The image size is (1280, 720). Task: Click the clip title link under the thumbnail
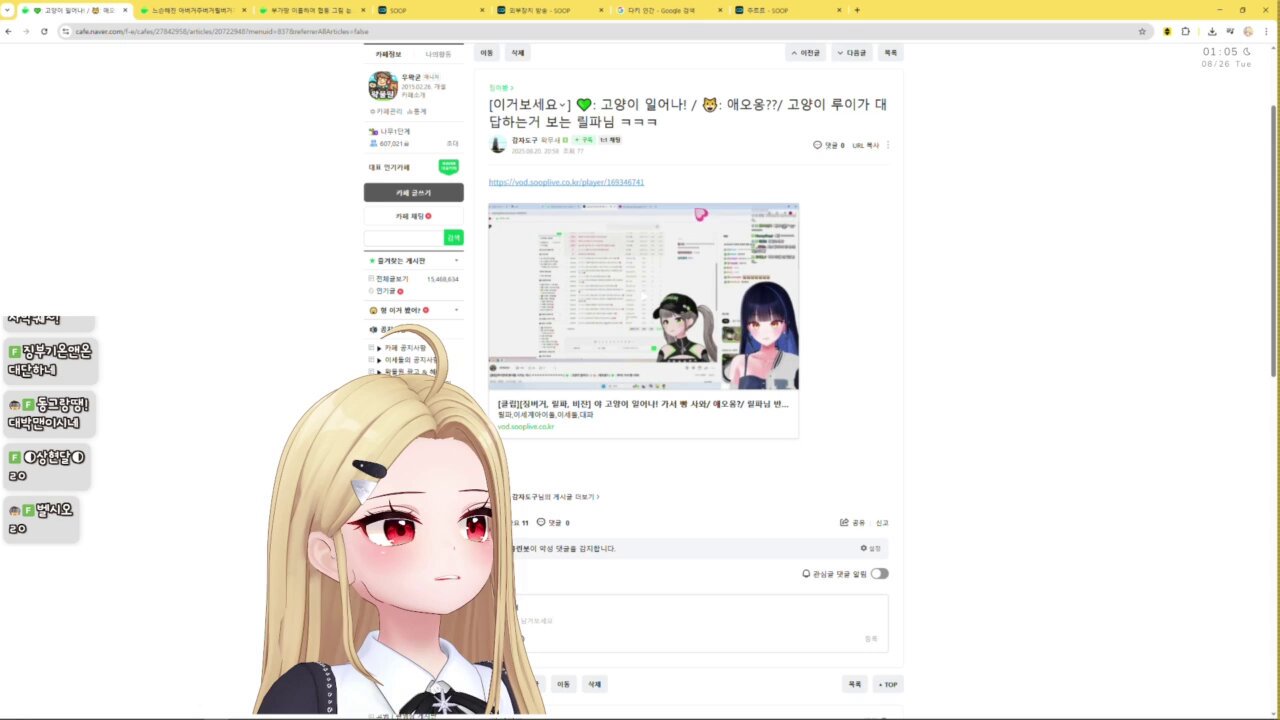642,404
